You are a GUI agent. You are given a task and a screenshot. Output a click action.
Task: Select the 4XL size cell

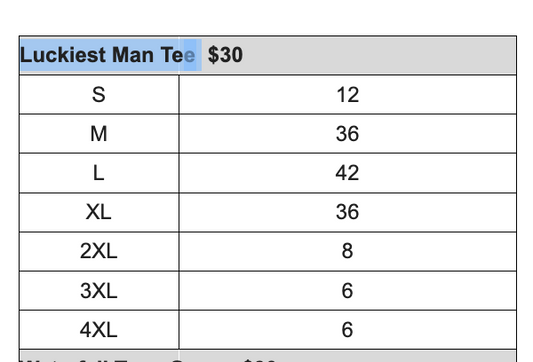click(99, 330)
